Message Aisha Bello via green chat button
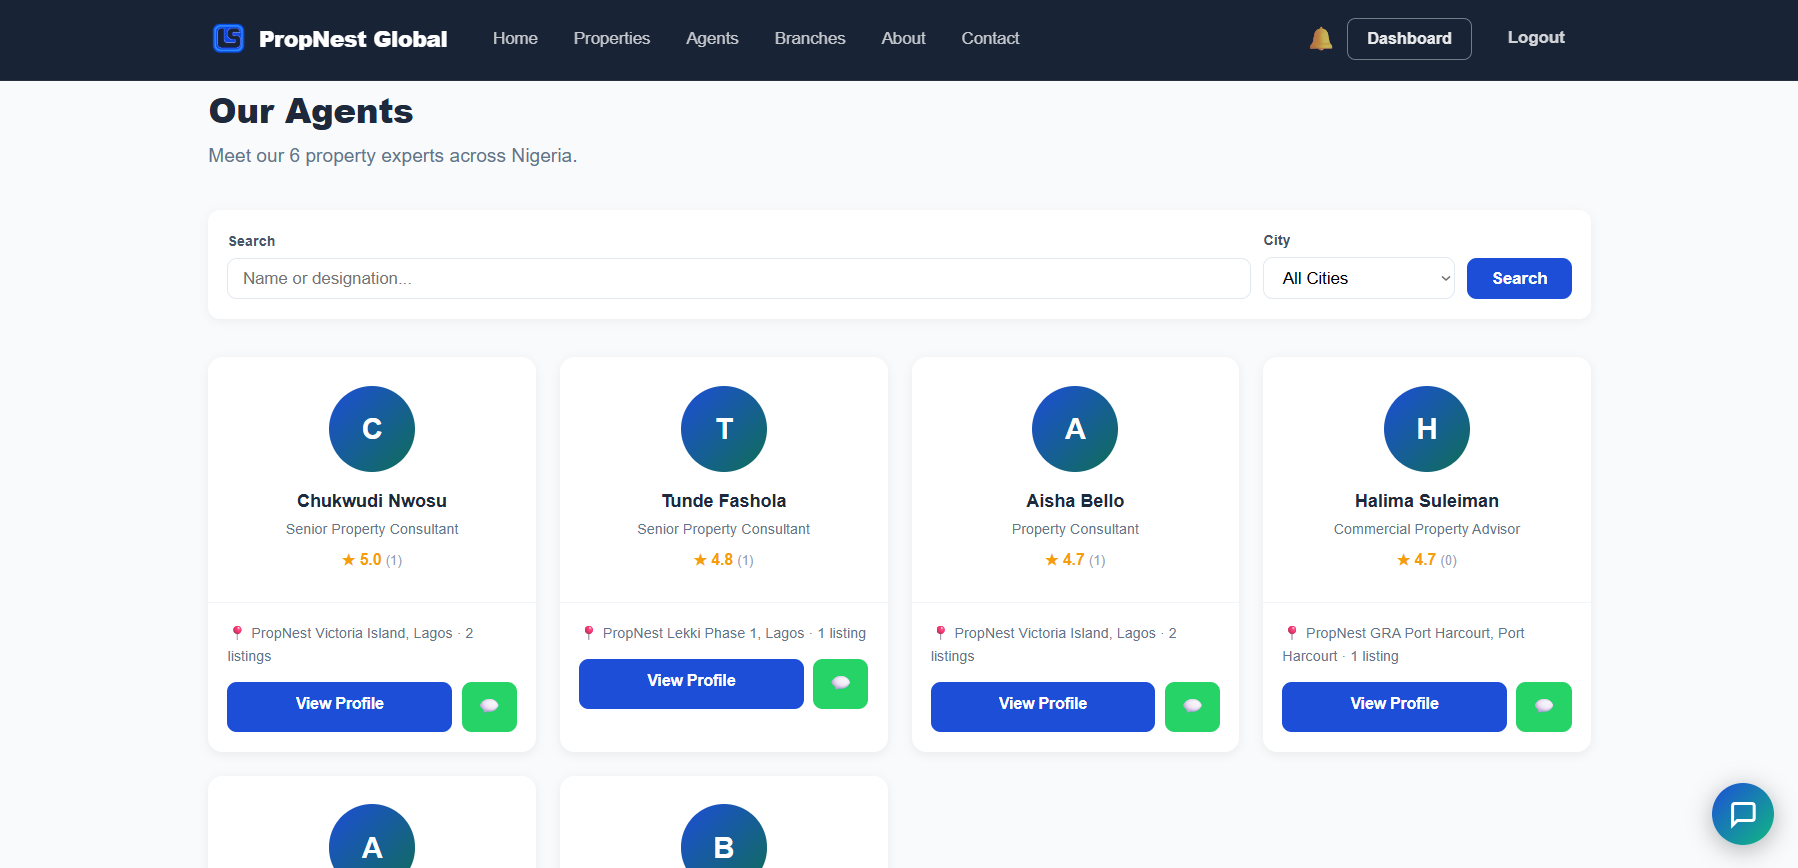This screenshot has width=1798, height=868. pyautogui.click(x=1192, y=706)
